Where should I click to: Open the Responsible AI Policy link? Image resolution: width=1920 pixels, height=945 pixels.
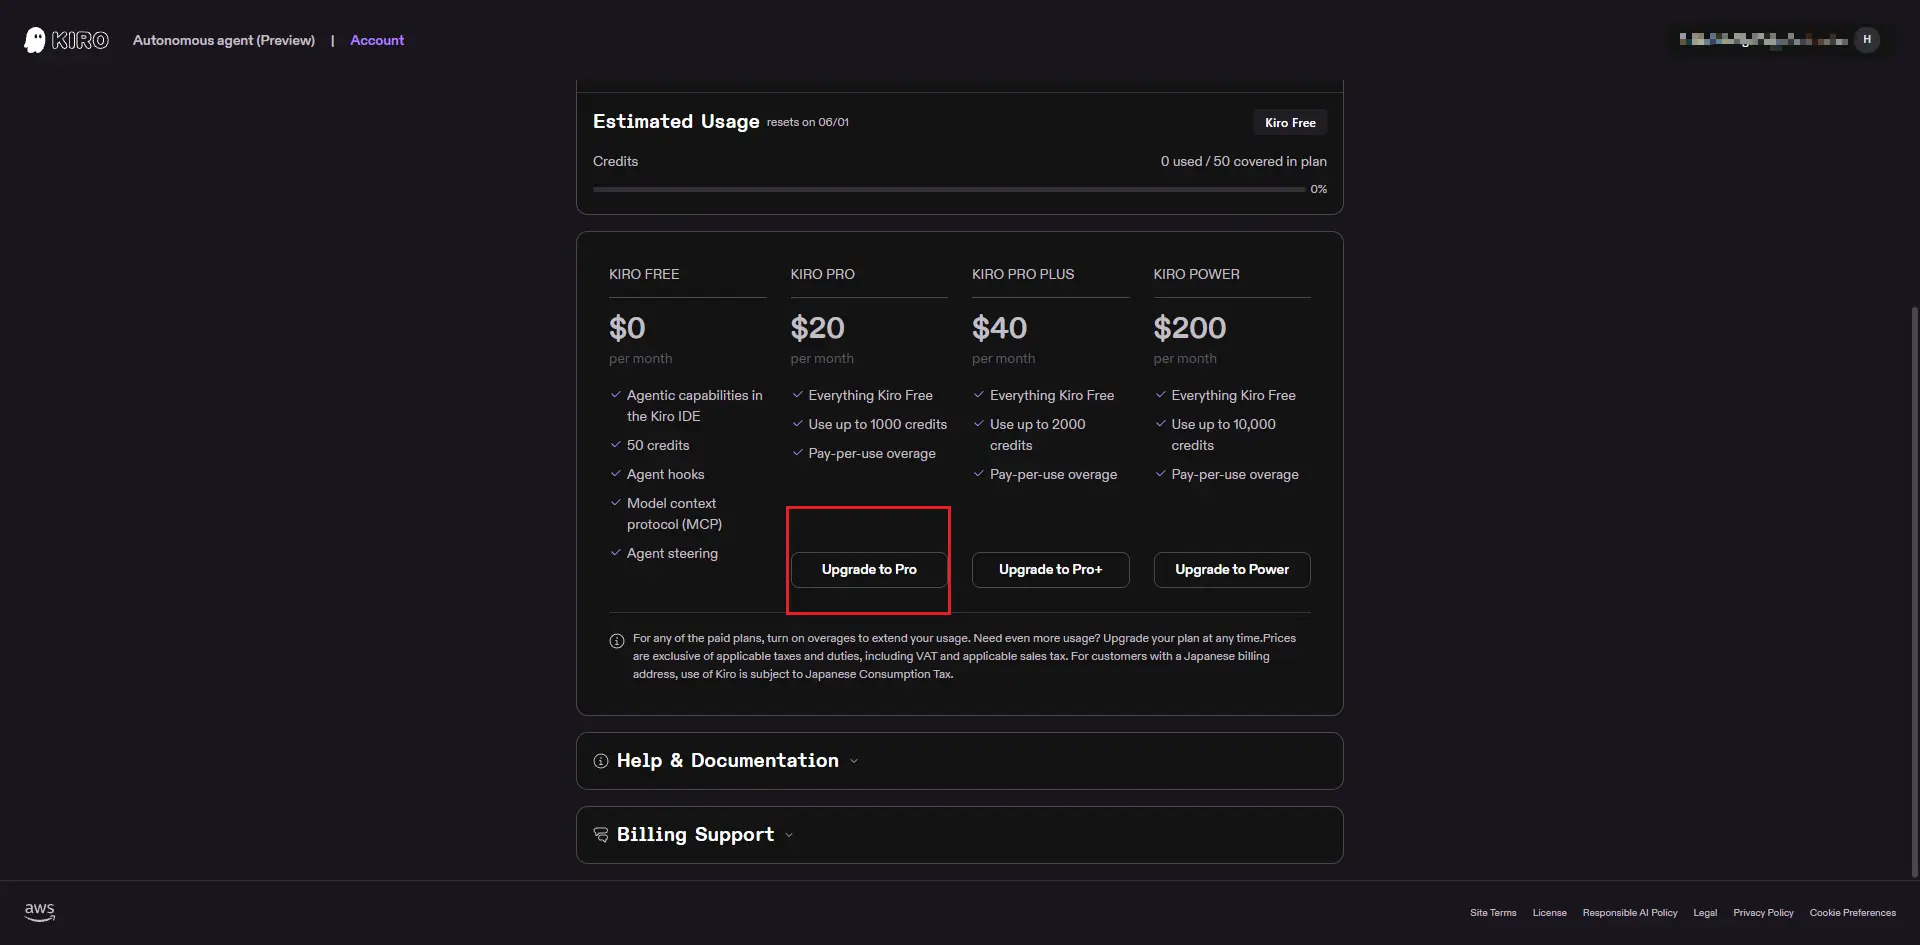(x=1630, y=913)
